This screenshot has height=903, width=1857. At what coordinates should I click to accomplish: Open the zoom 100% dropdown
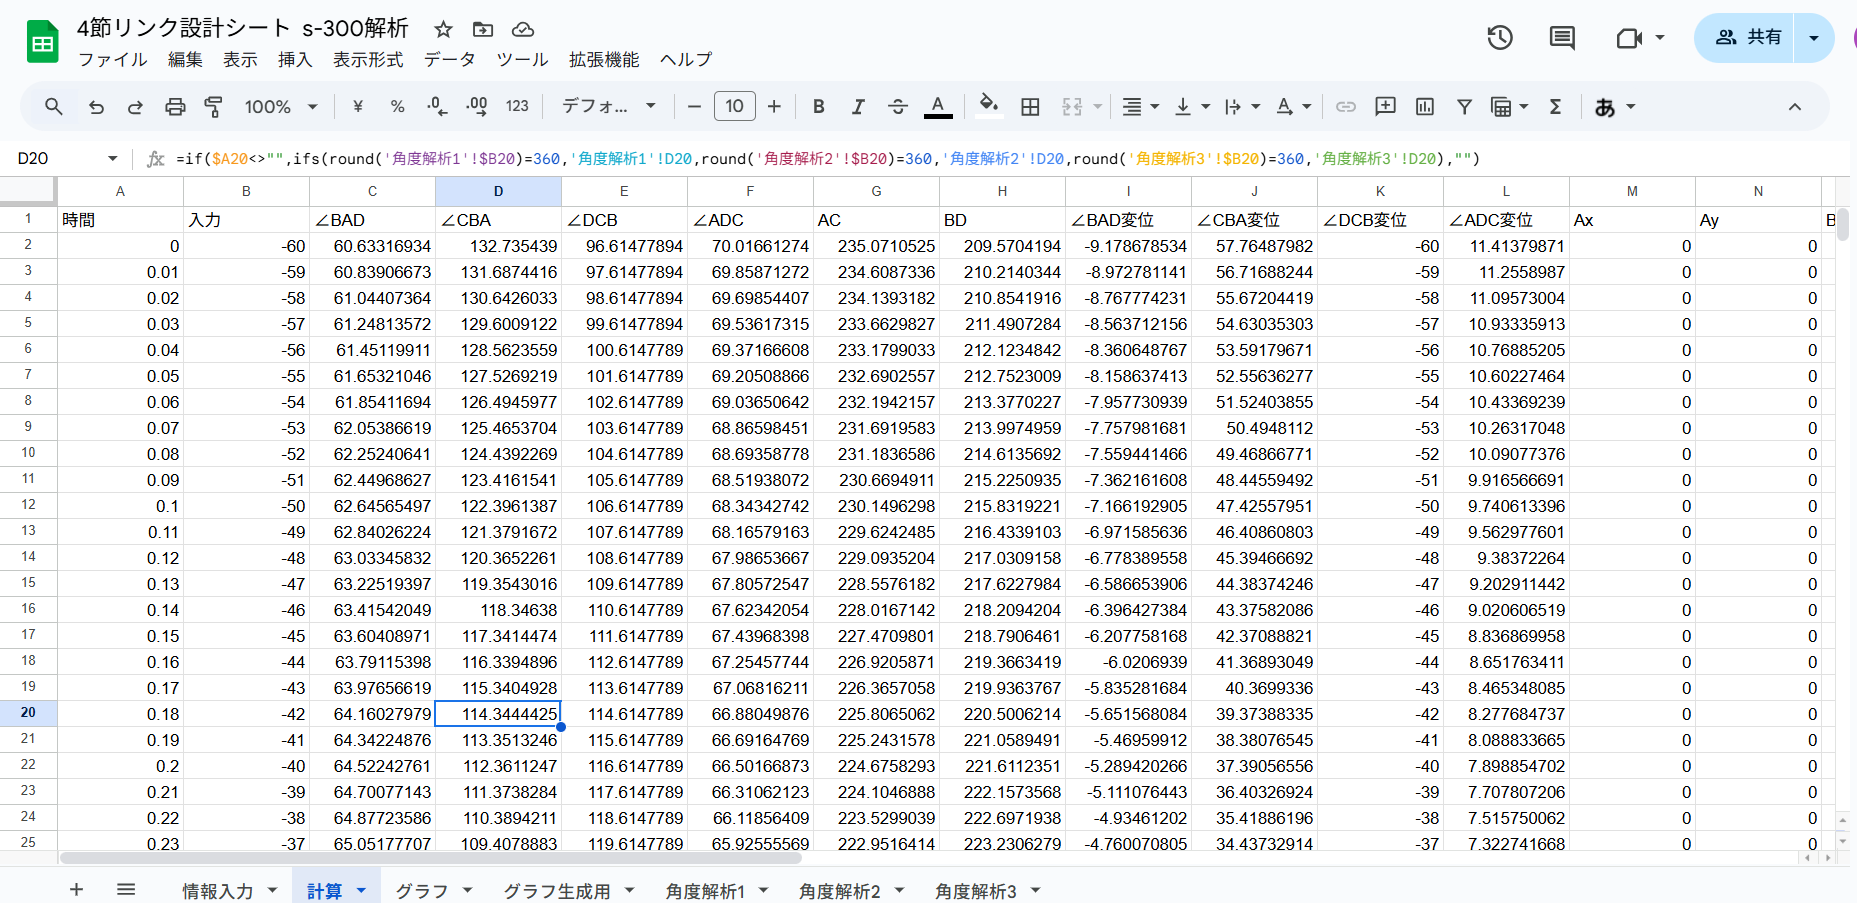[x=281, y=107]
